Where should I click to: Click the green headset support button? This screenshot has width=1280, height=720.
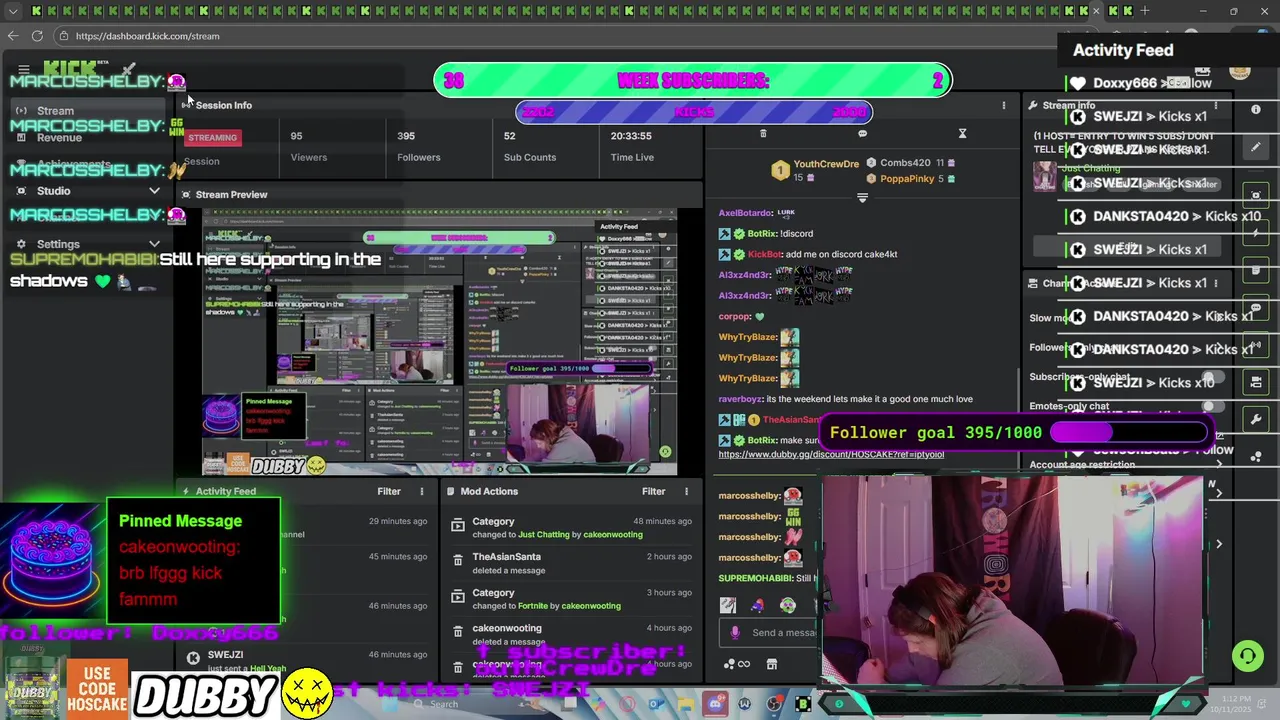coord(1247,656)
